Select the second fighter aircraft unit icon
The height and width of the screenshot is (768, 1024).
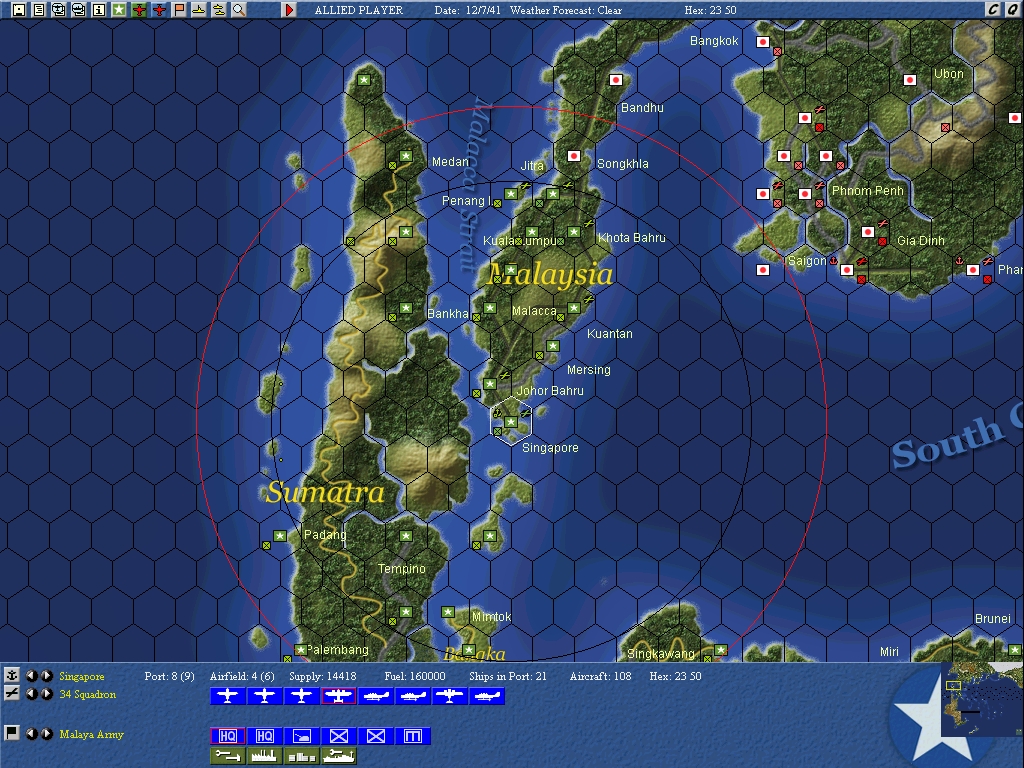tap(264, 696)
